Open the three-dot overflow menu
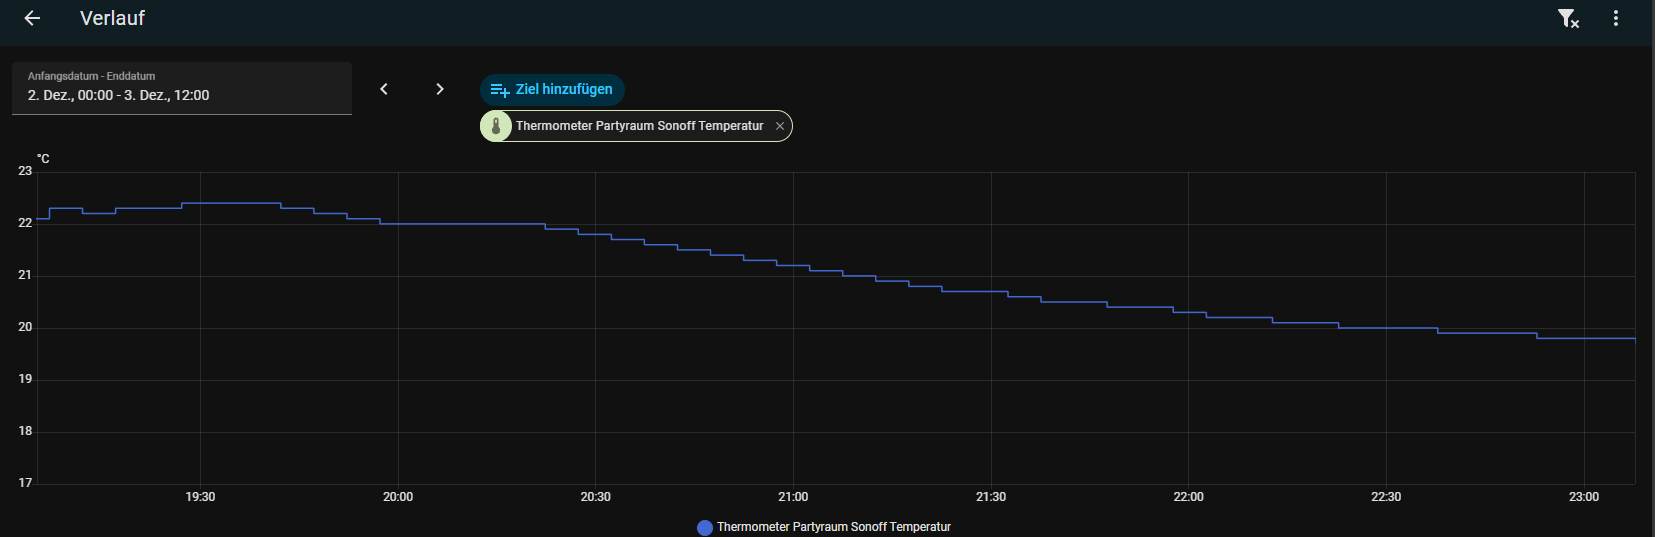1655x537 pixels. pos(1616,18)
